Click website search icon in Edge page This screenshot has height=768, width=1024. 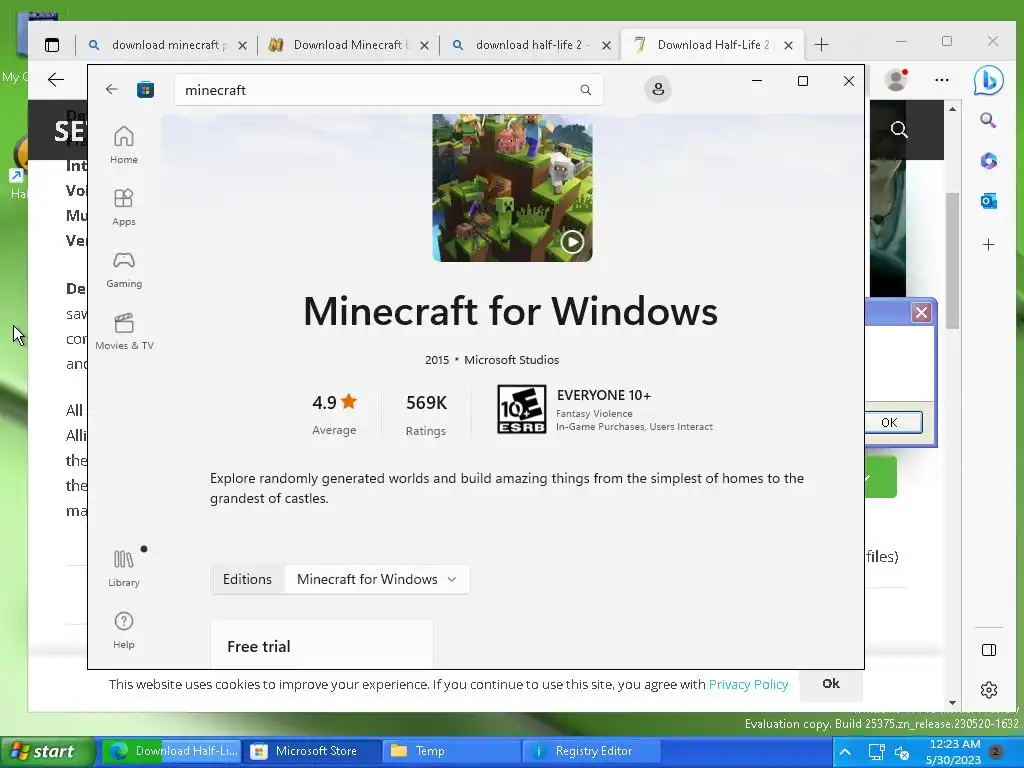click(899, 130)
